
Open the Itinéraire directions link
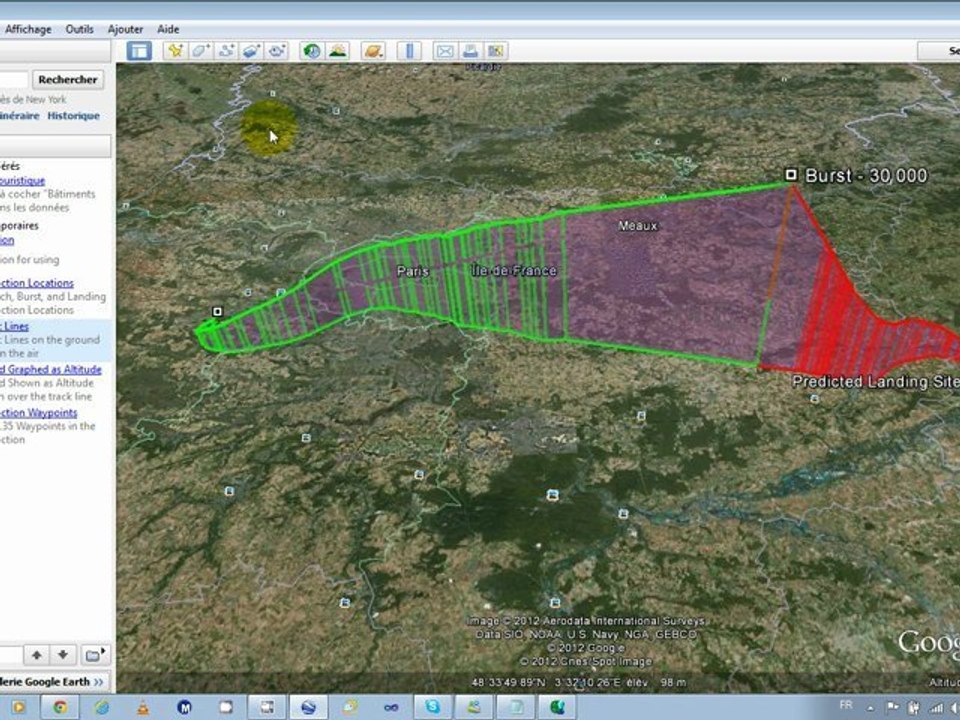pyautogui.click(x=20, y=116)
